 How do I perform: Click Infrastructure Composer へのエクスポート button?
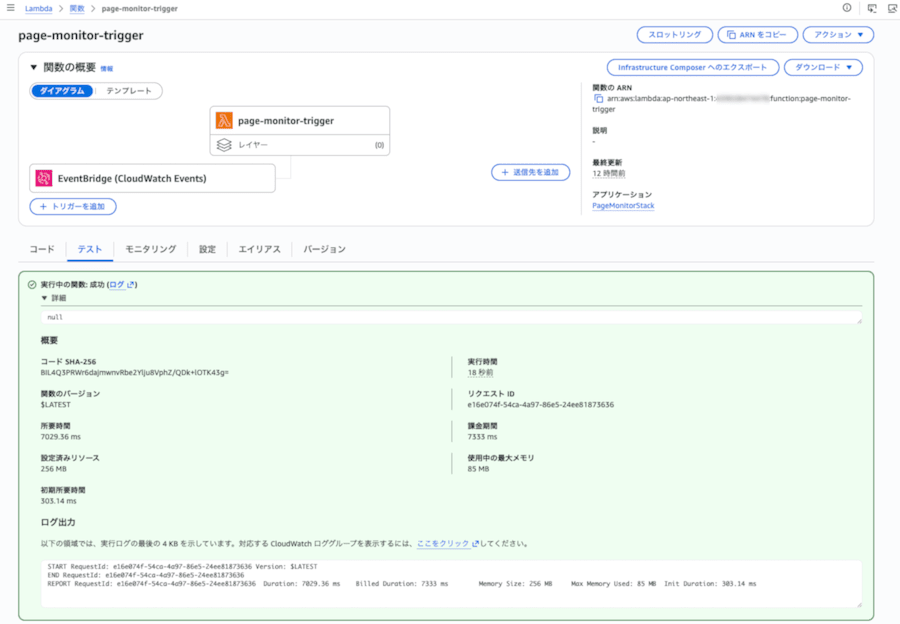(693, 67)
